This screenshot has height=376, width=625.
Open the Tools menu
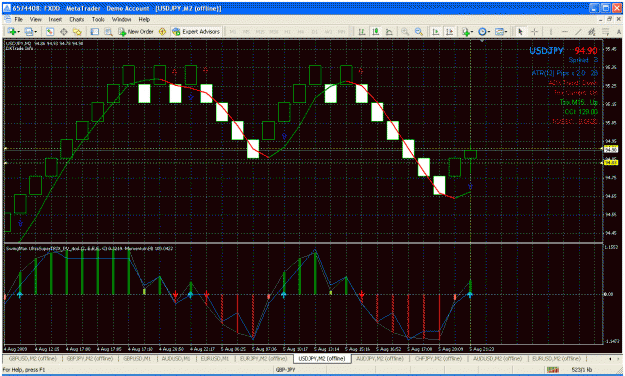(98, 19)
